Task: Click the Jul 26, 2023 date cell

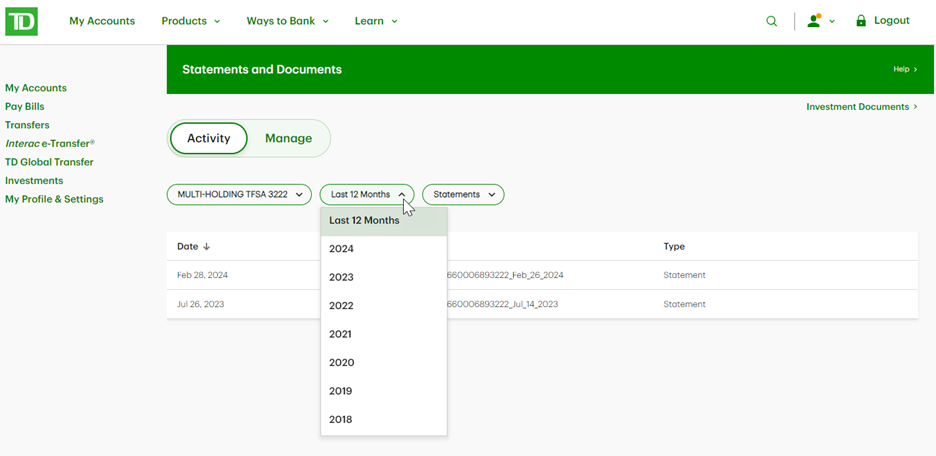Action: point(201,304)
